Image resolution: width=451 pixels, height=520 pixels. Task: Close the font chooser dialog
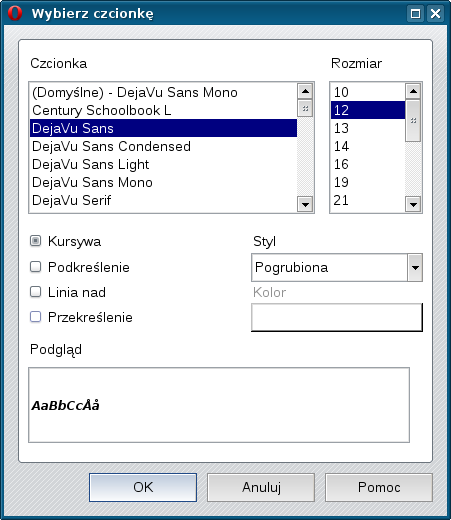pos(435,14)
